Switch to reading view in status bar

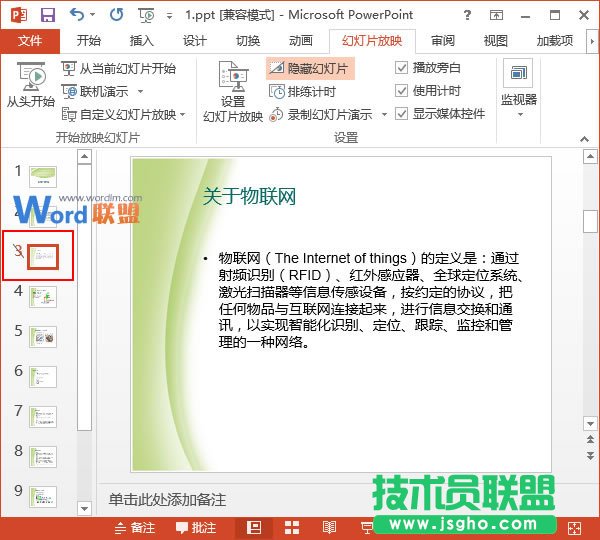click(330, 527)
